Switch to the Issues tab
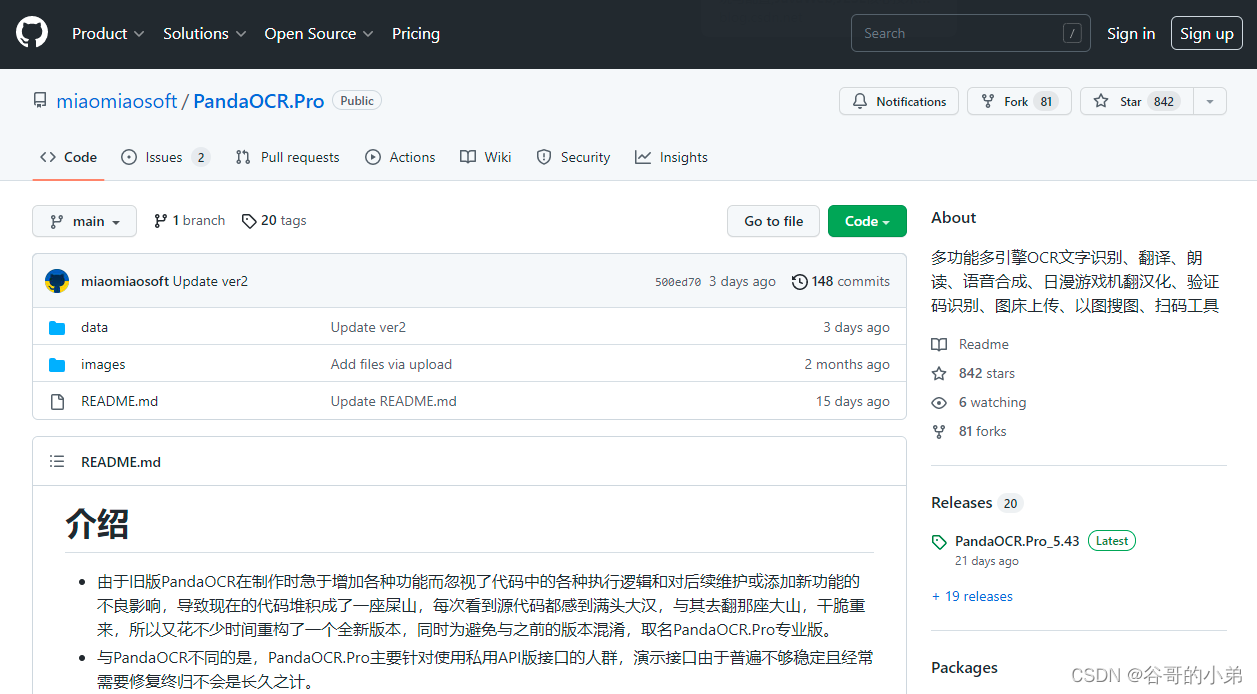This screenshot has height=694, width=1257. [x=164, y=158]
